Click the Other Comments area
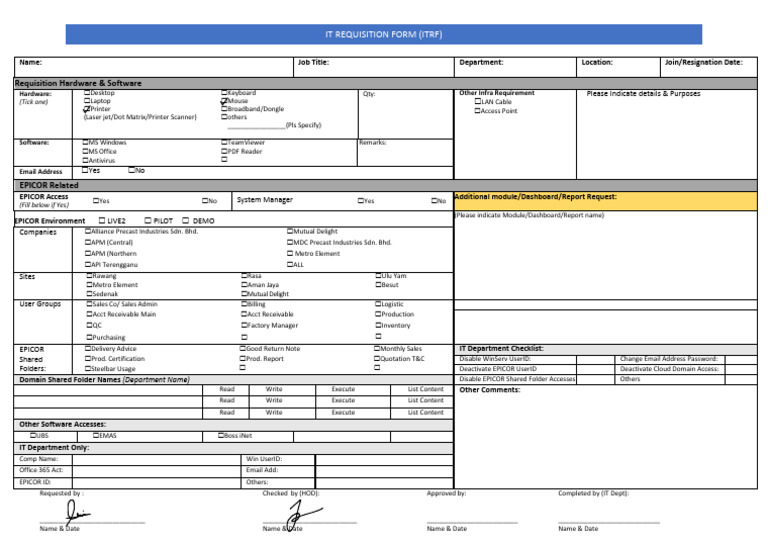Screen dimensions: 768x543 [606, 436]
